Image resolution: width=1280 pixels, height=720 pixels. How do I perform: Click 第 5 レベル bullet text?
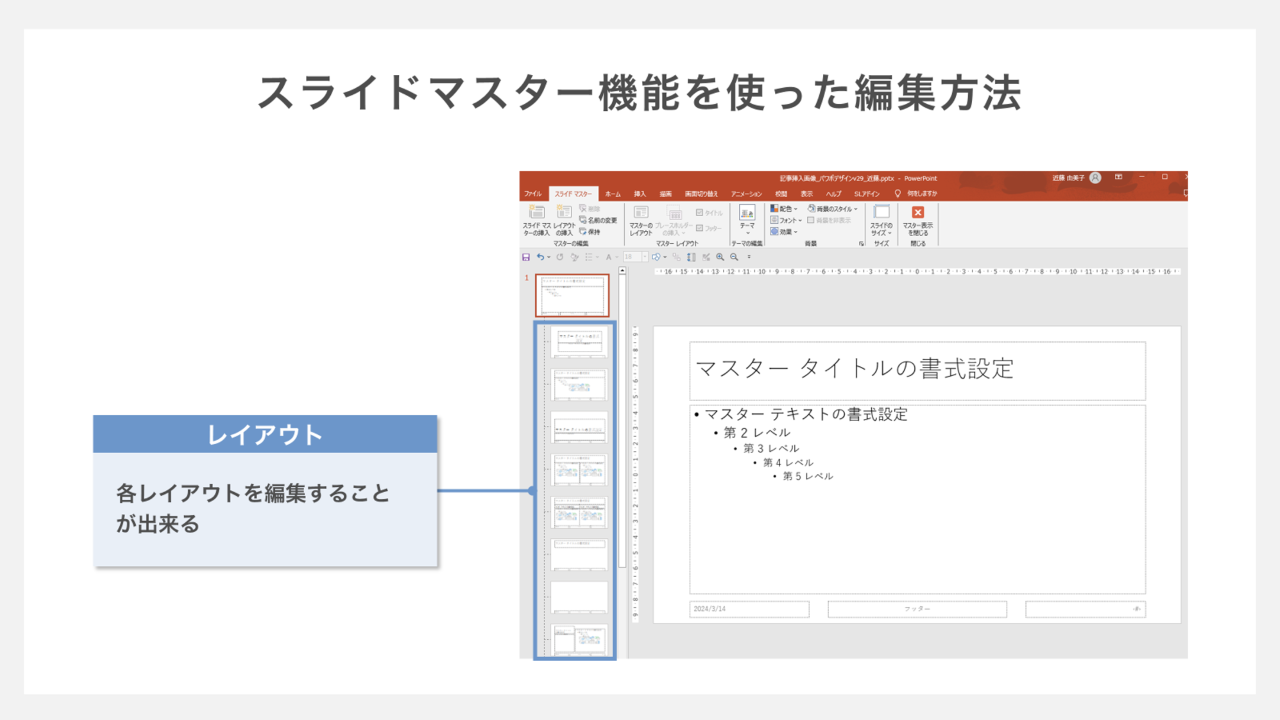coord(808,476)
